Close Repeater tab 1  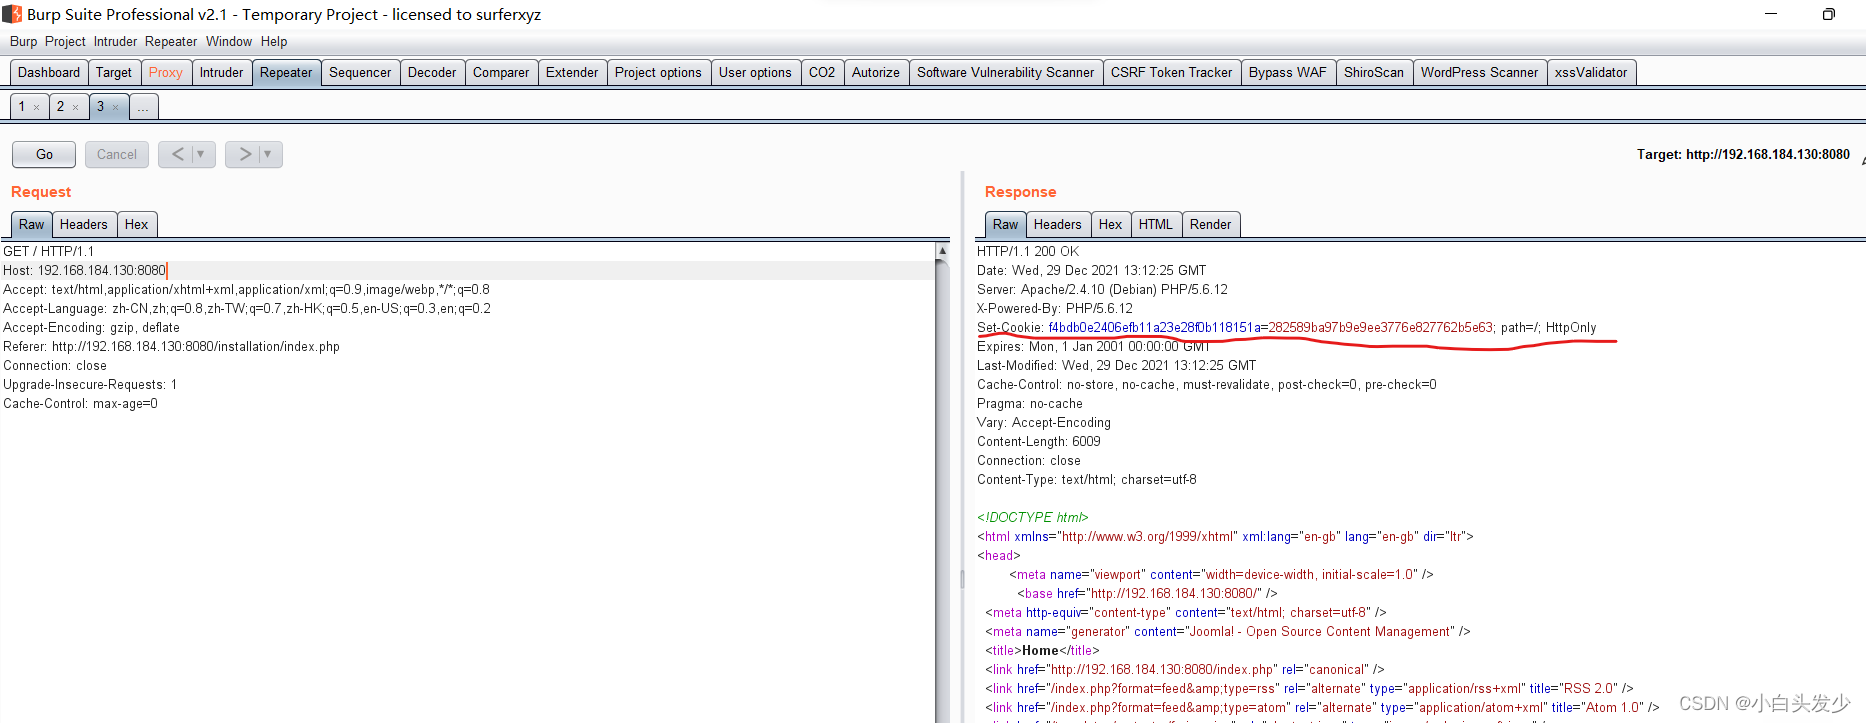37,107
